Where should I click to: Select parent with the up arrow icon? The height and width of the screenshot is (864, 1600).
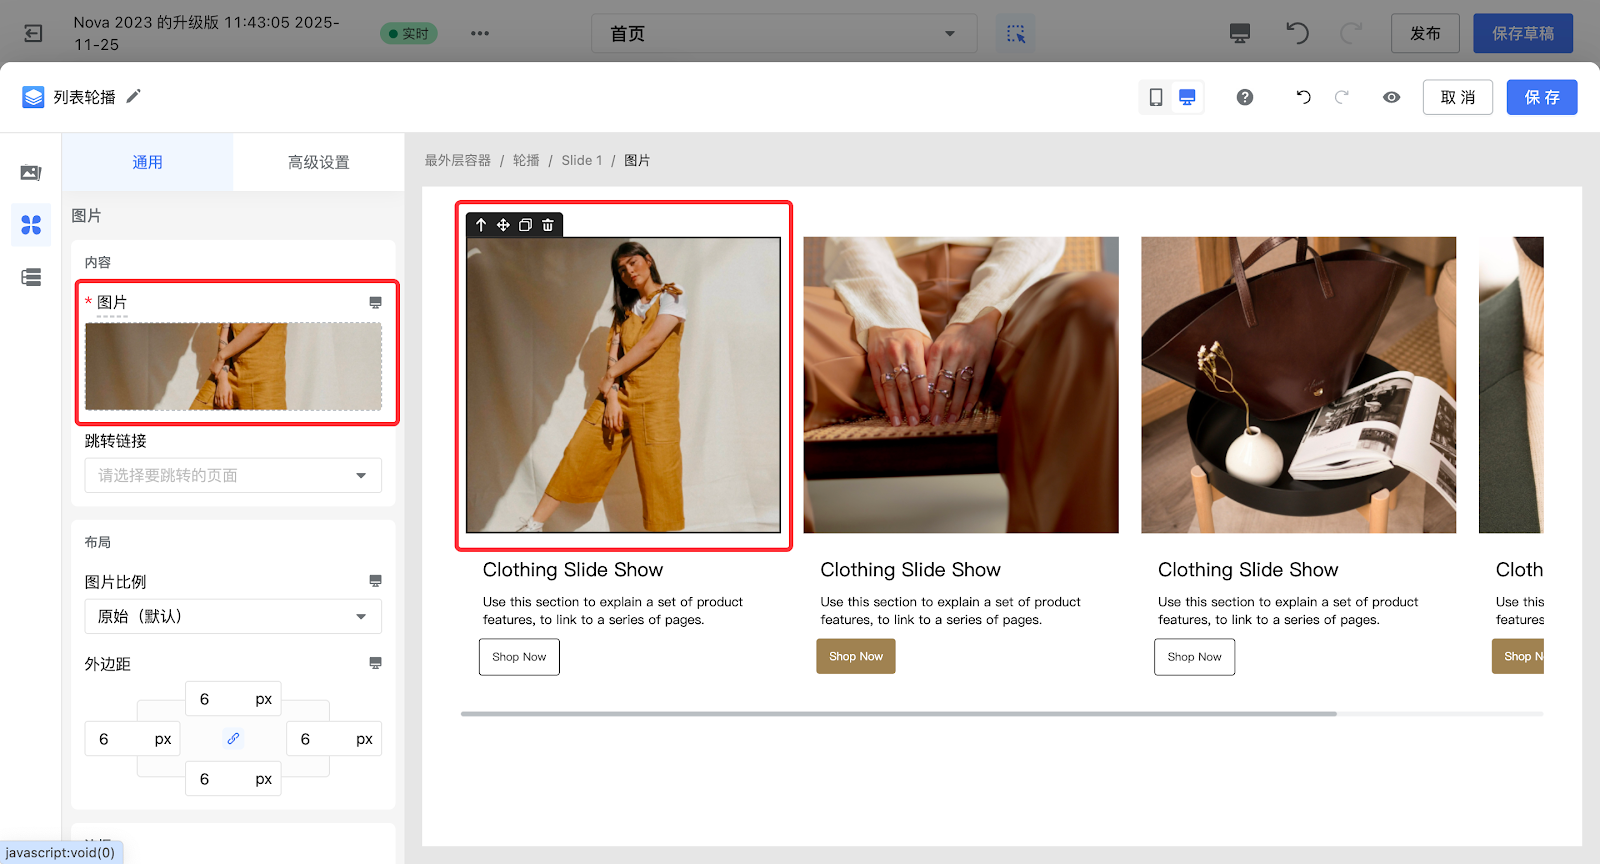tap(481, 225)
